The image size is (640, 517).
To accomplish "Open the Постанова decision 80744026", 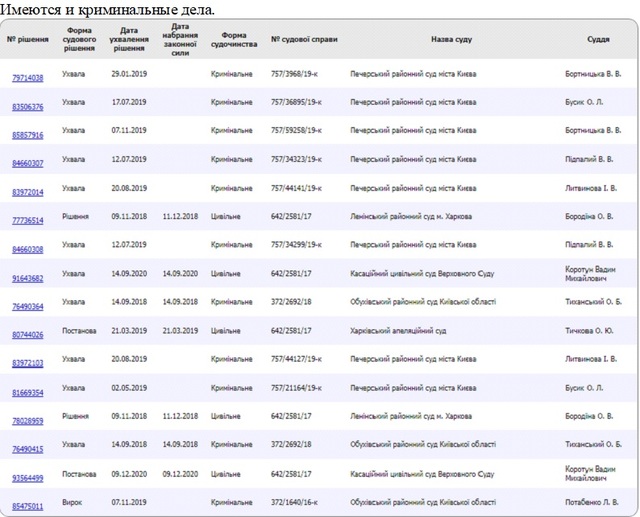I will pyautogui.click(x=27, y=335).
